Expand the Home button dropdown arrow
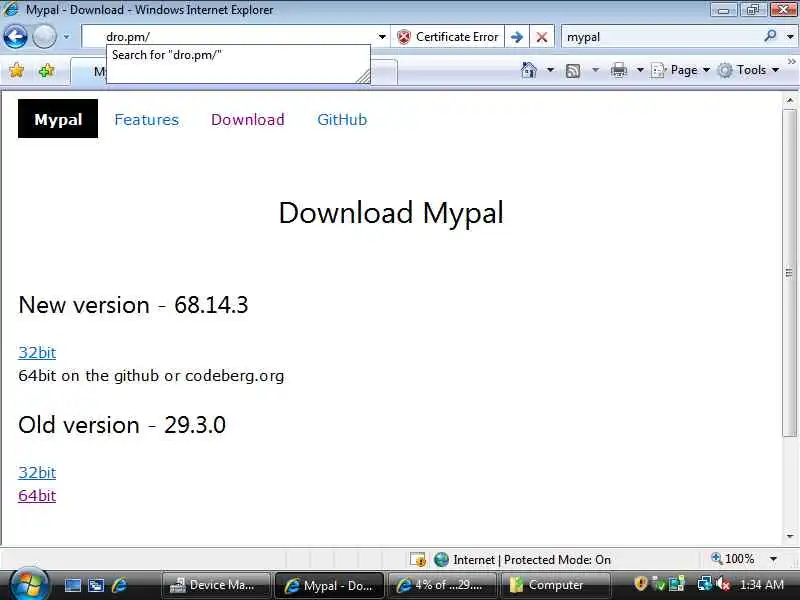 (x=551, y=70)
